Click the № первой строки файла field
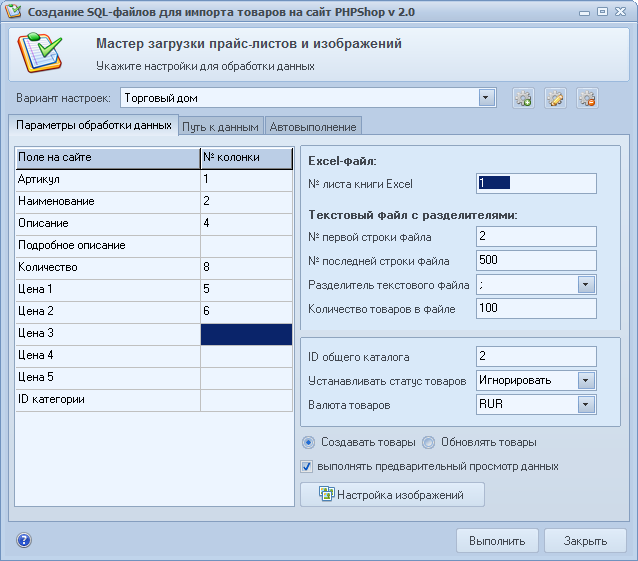This screenshot has width=638, height=561. (536, 236)
